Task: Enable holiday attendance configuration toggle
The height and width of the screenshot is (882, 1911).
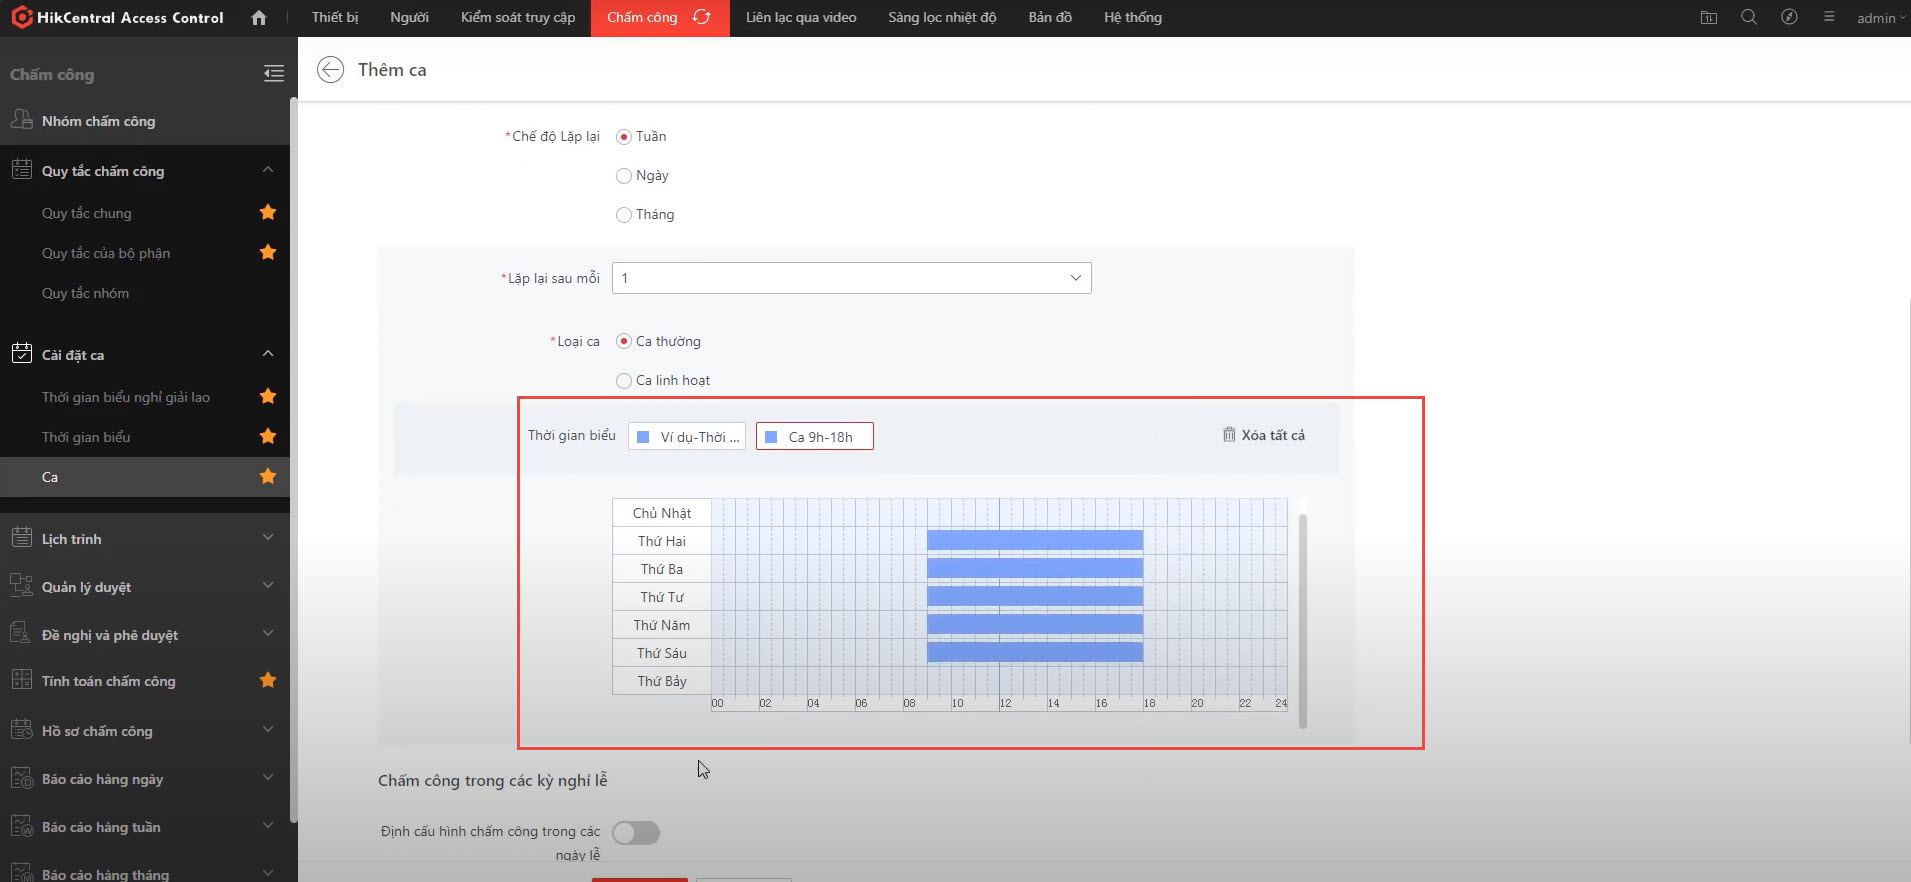Action: (636, 833)
